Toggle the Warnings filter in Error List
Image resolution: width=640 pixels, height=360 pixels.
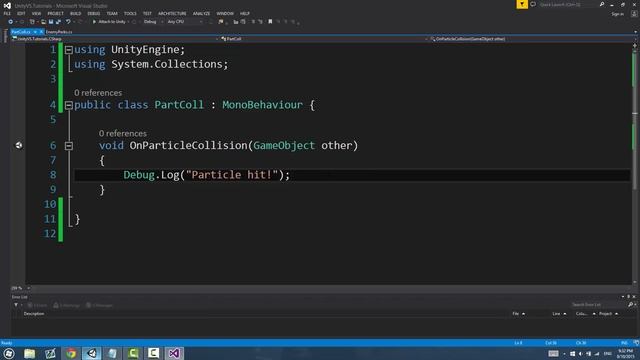pyautogui.click(x=67, y=305)
